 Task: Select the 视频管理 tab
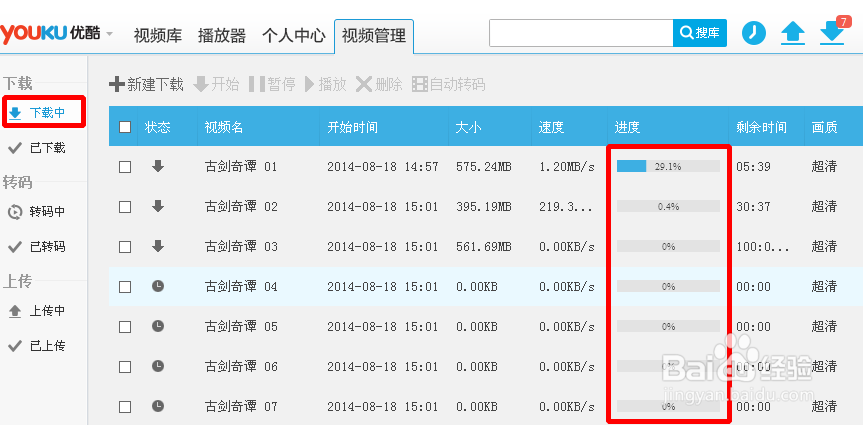[374, 35]
